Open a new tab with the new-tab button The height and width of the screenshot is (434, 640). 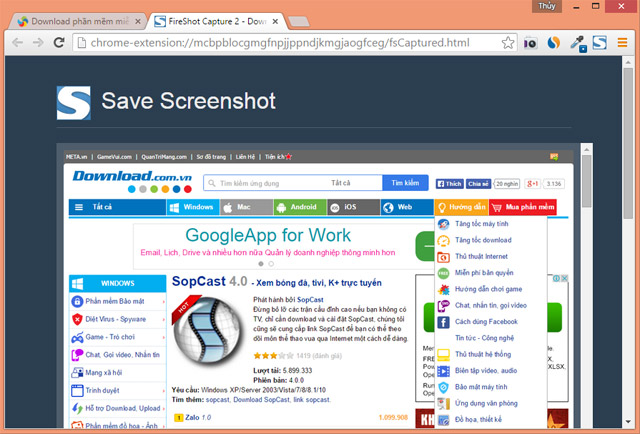click(x=299, y=22)
